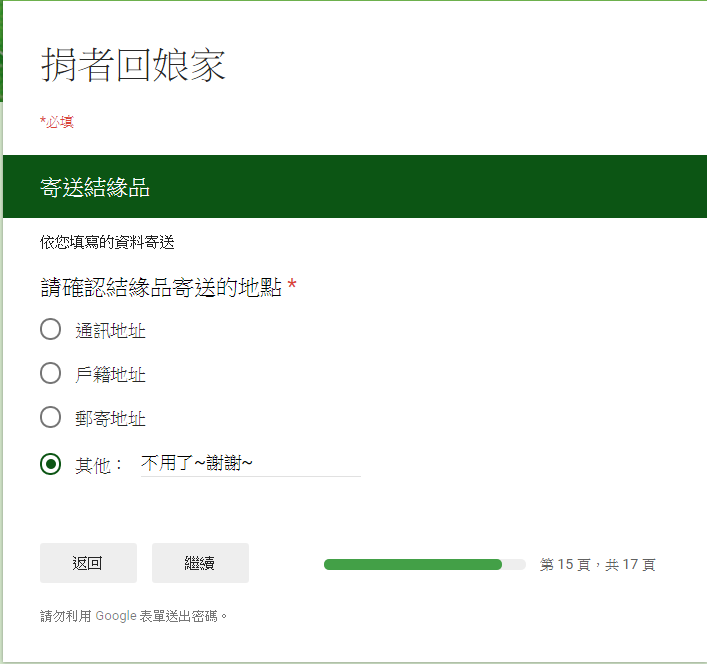The image size is (707, 664).
Task: Click the description 依您填寫的資料寄送
Action: 107,242
